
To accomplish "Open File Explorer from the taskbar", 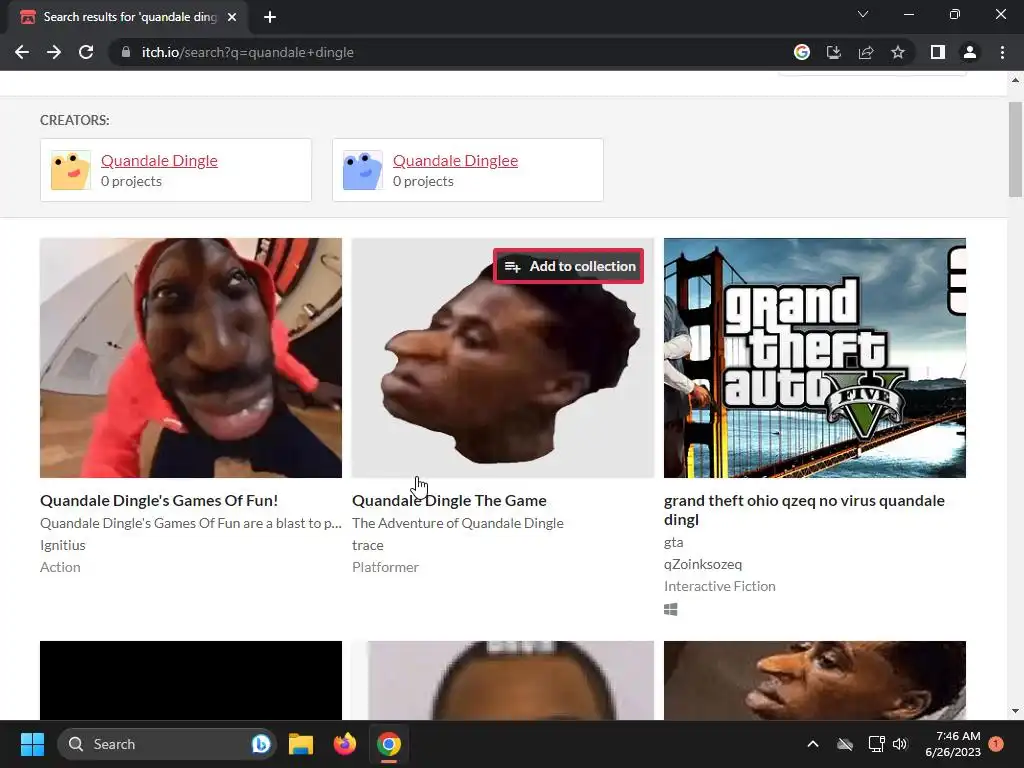I will click(x=301, y=744).
